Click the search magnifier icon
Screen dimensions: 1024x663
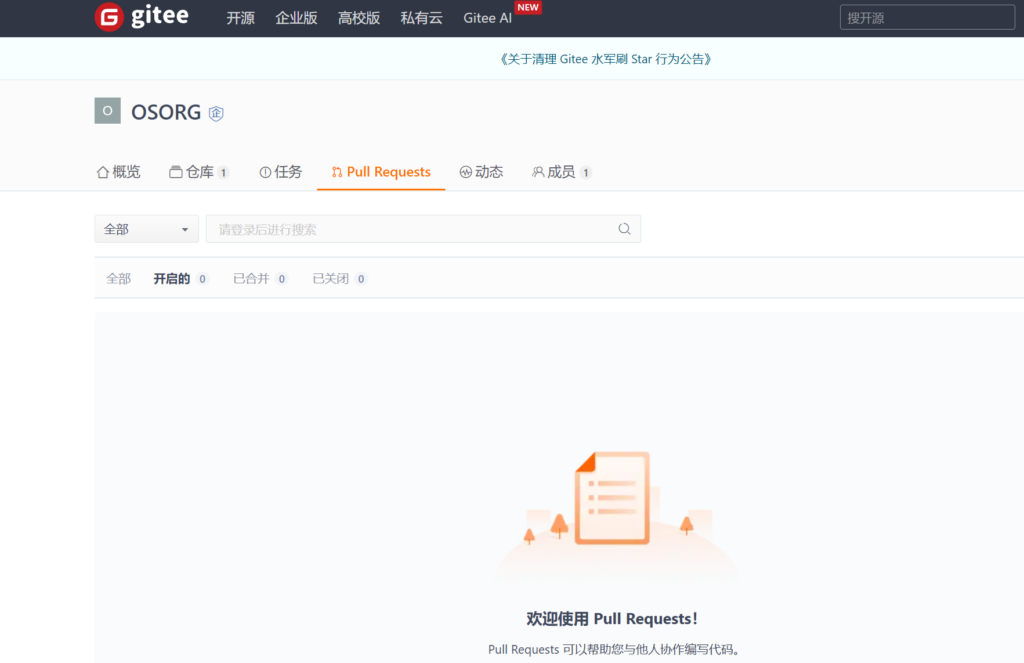pos(624,229)
